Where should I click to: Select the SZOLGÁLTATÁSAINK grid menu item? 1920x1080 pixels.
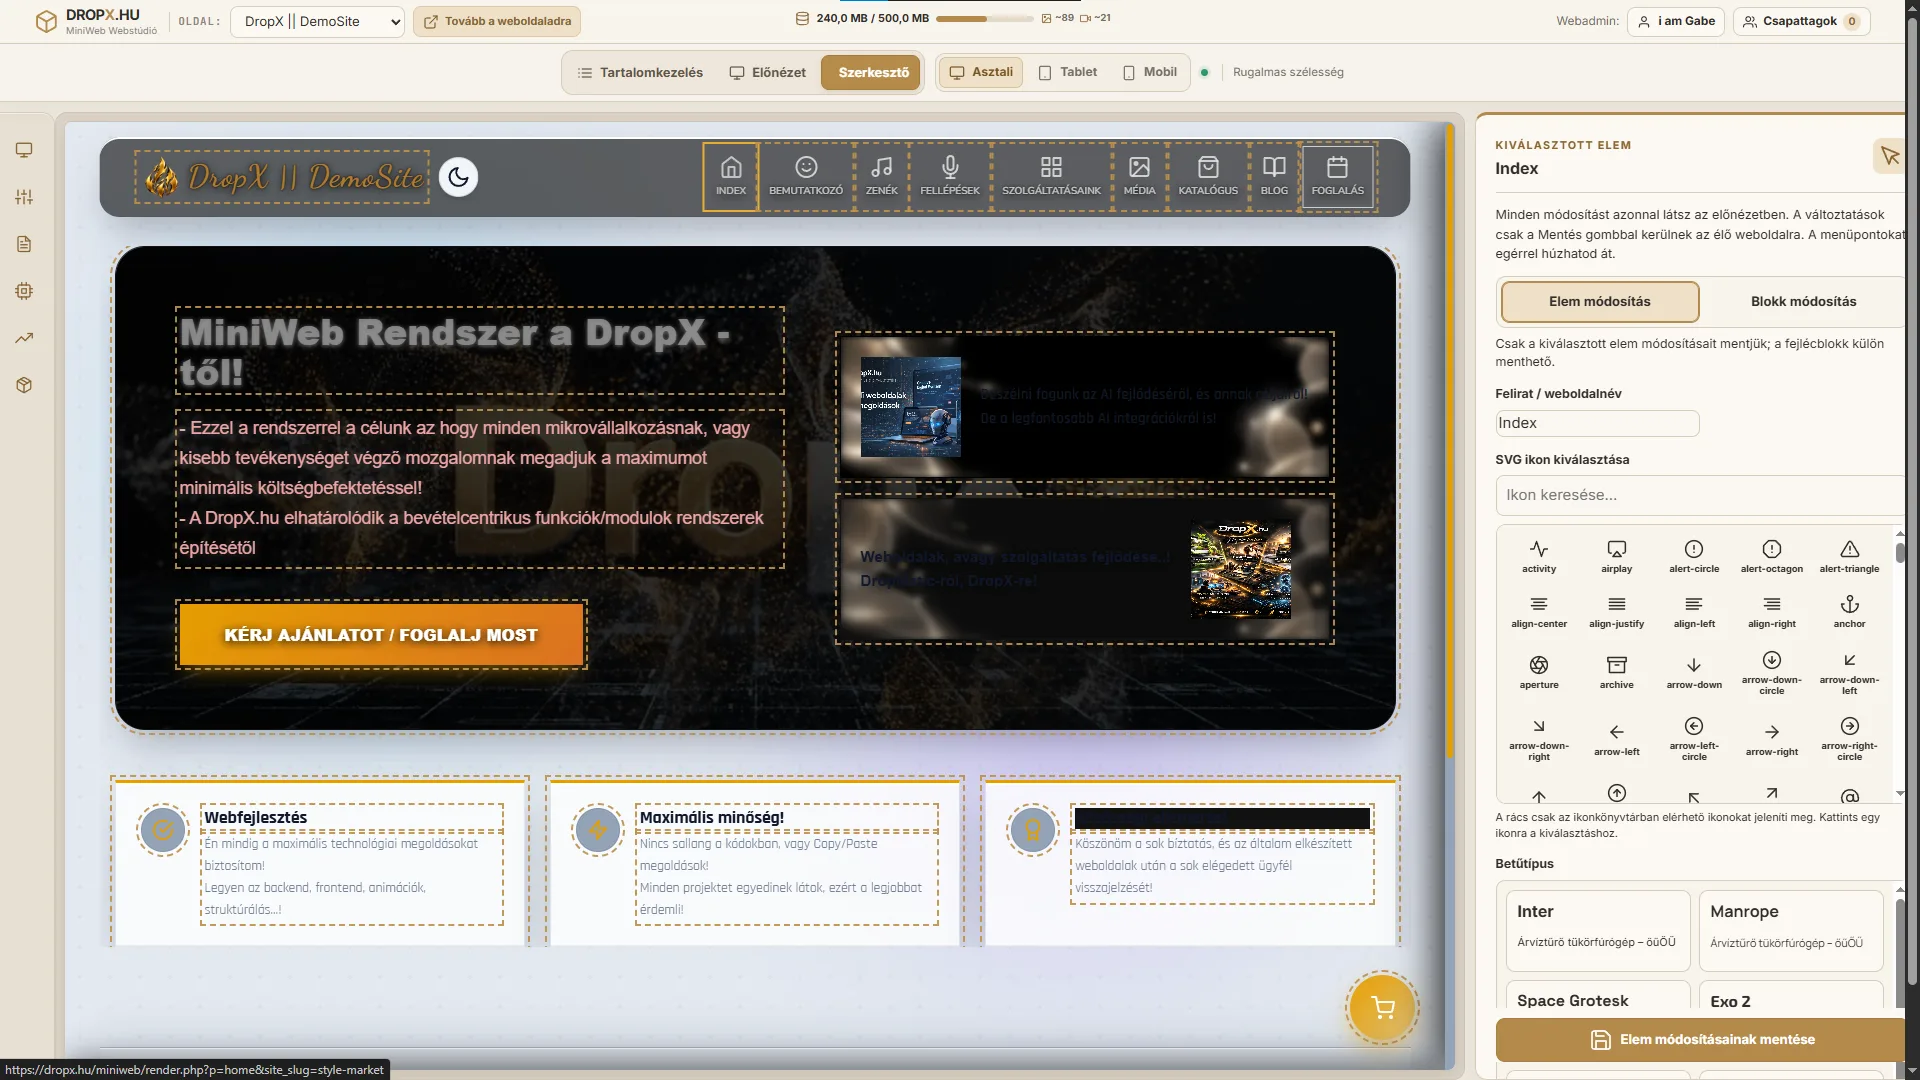coord(1051,177)
